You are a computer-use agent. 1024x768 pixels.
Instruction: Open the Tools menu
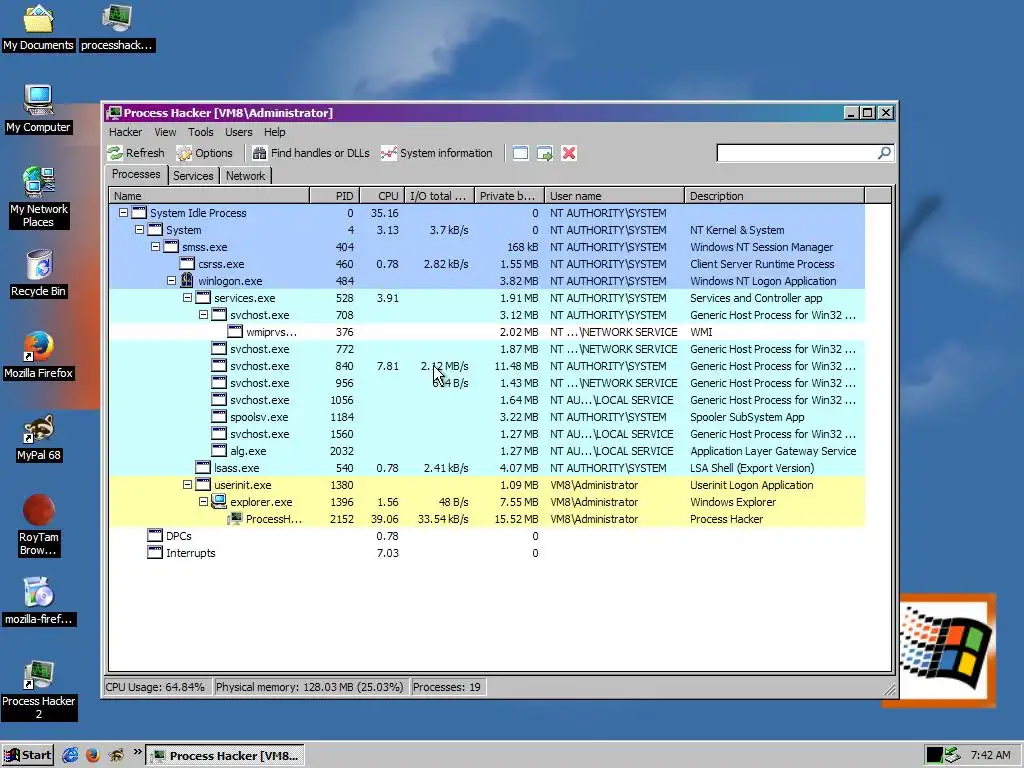(x=200, y=132)
